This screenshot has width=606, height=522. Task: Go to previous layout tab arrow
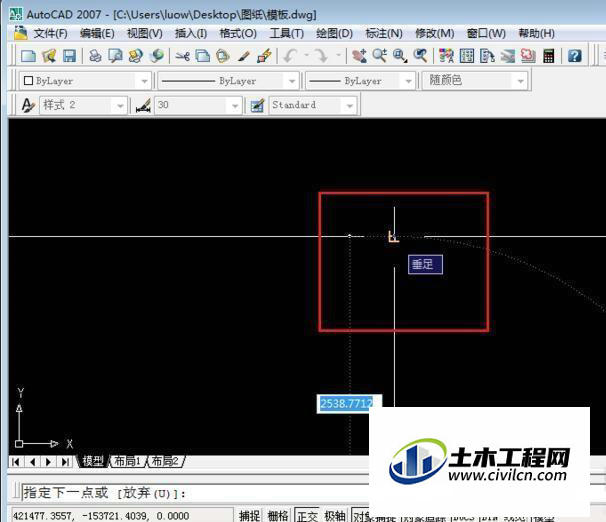tap(32, 462)
